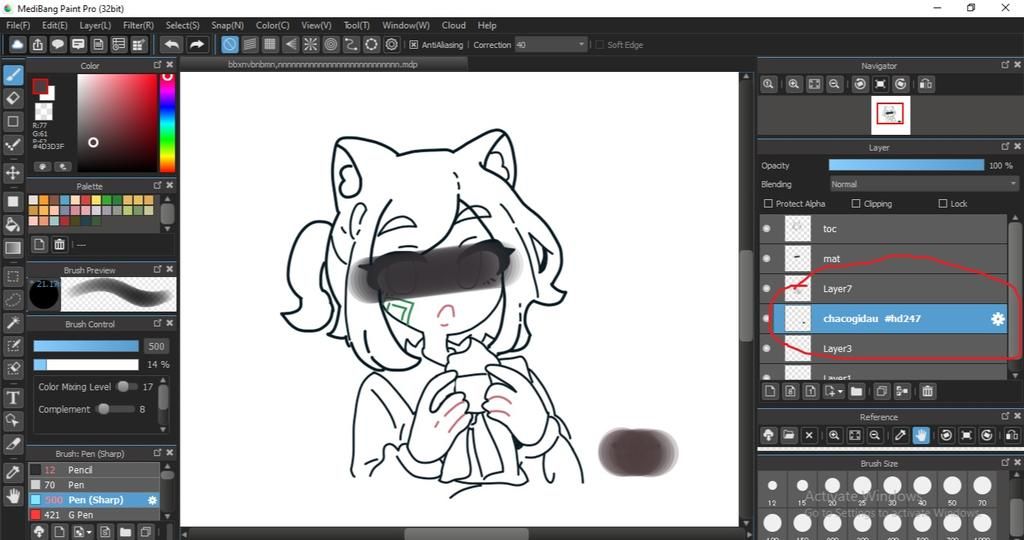Click the Undo arrow in top toolbar
This screenshot has width=1024, height=540.
click(172, 44)
